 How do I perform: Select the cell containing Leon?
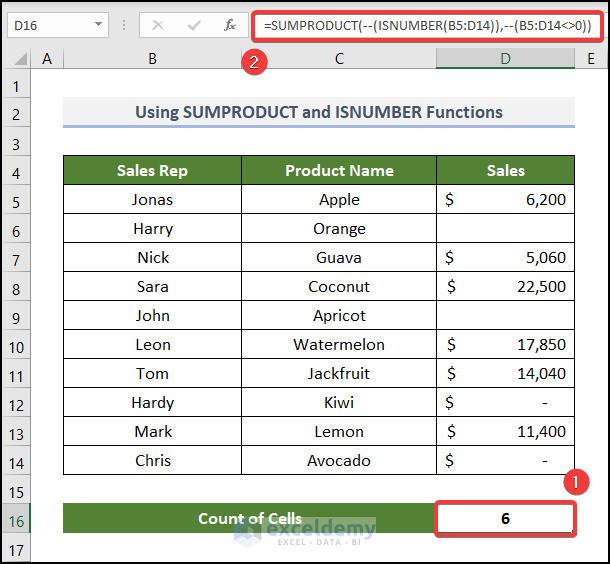pos(152,345)
